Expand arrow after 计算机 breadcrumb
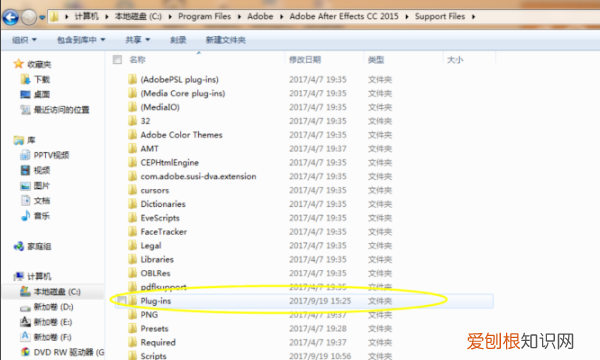Image resolution: width=600 pixels, height=360 pixels. (x=107, y=17)
